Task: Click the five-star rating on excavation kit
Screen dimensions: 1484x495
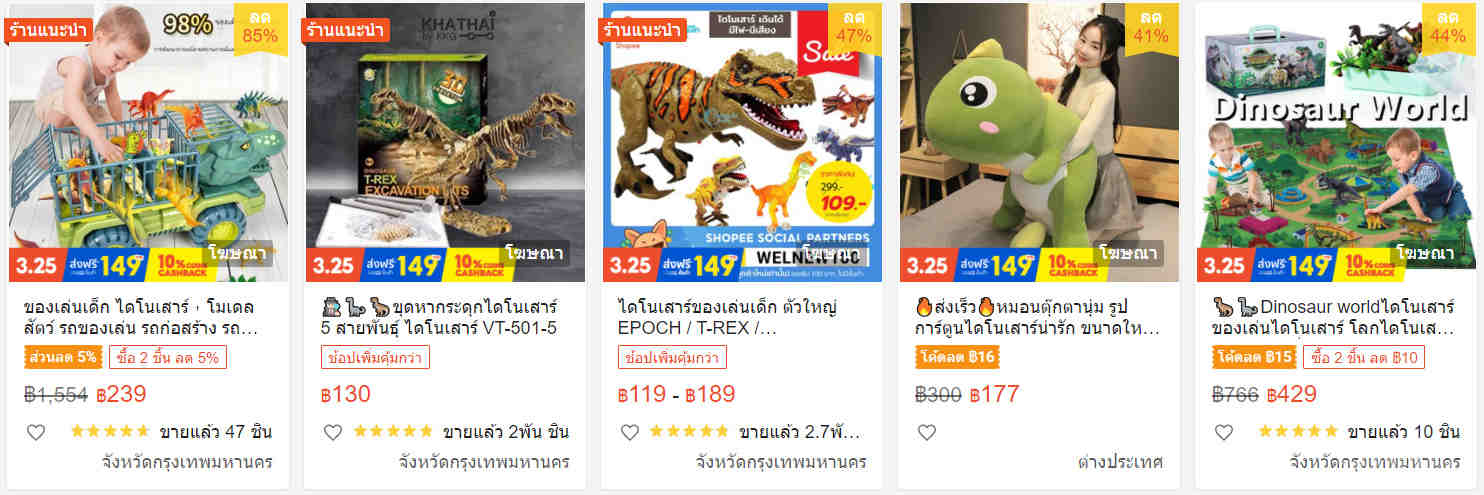Action: 393,432
